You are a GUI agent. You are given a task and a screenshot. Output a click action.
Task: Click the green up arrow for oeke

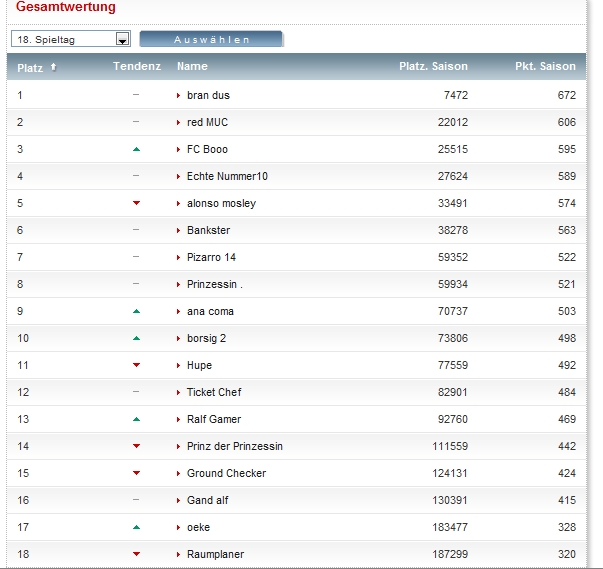pos(136,527)
